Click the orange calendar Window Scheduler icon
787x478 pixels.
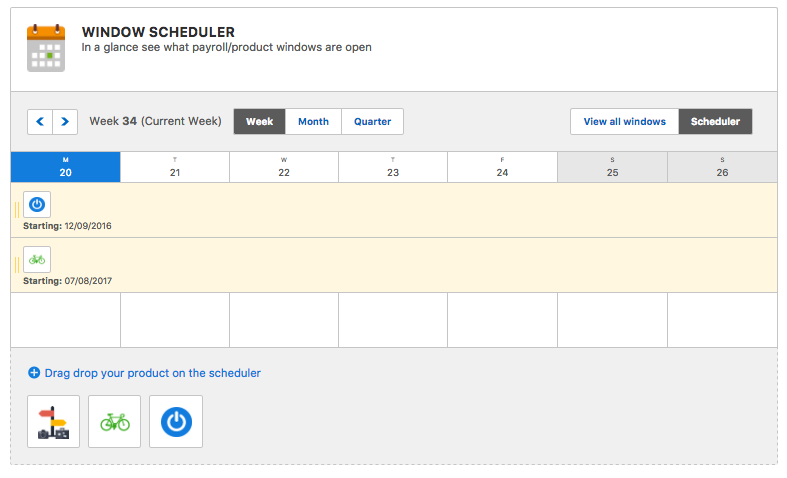(x=46, y=48)
